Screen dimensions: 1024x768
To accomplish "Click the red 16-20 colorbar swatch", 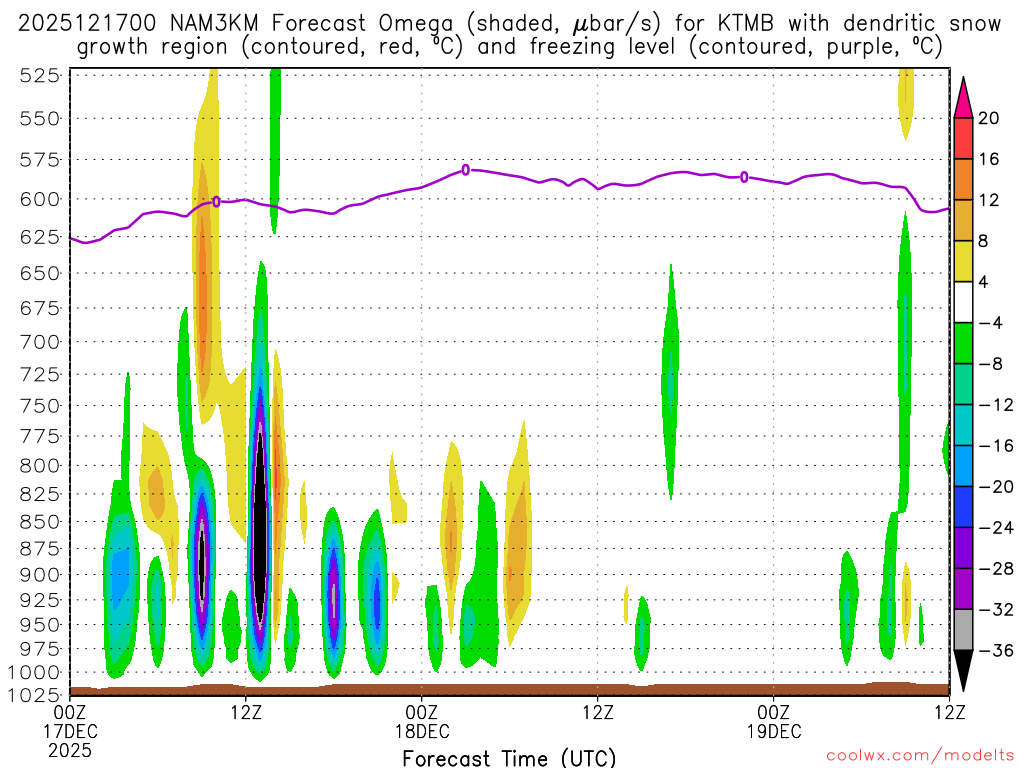I will 963,138.
